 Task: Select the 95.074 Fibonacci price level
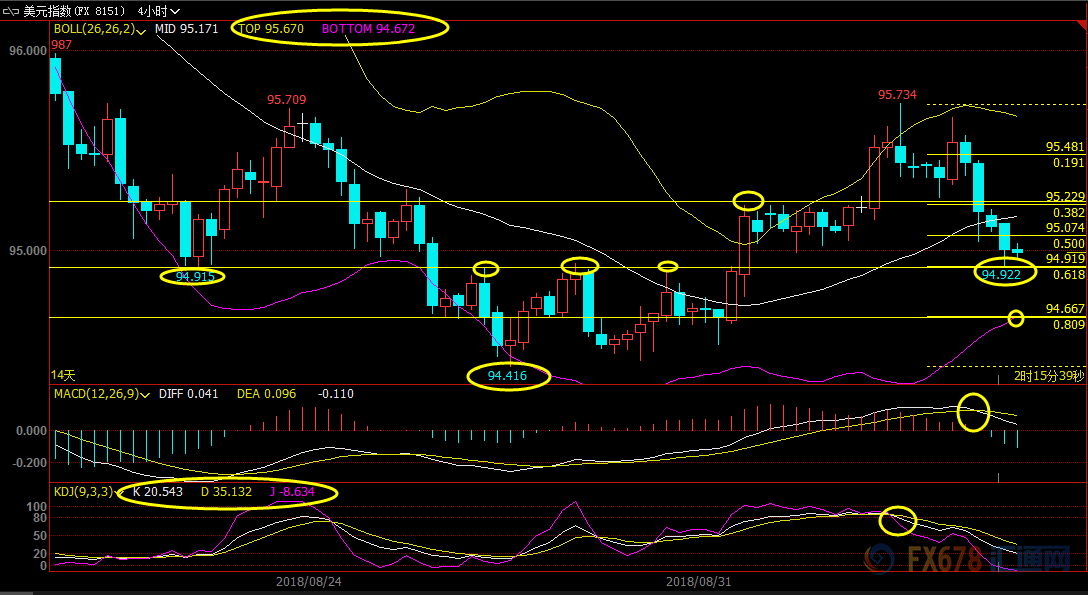pyautogui.click(x=1065, y=228)
